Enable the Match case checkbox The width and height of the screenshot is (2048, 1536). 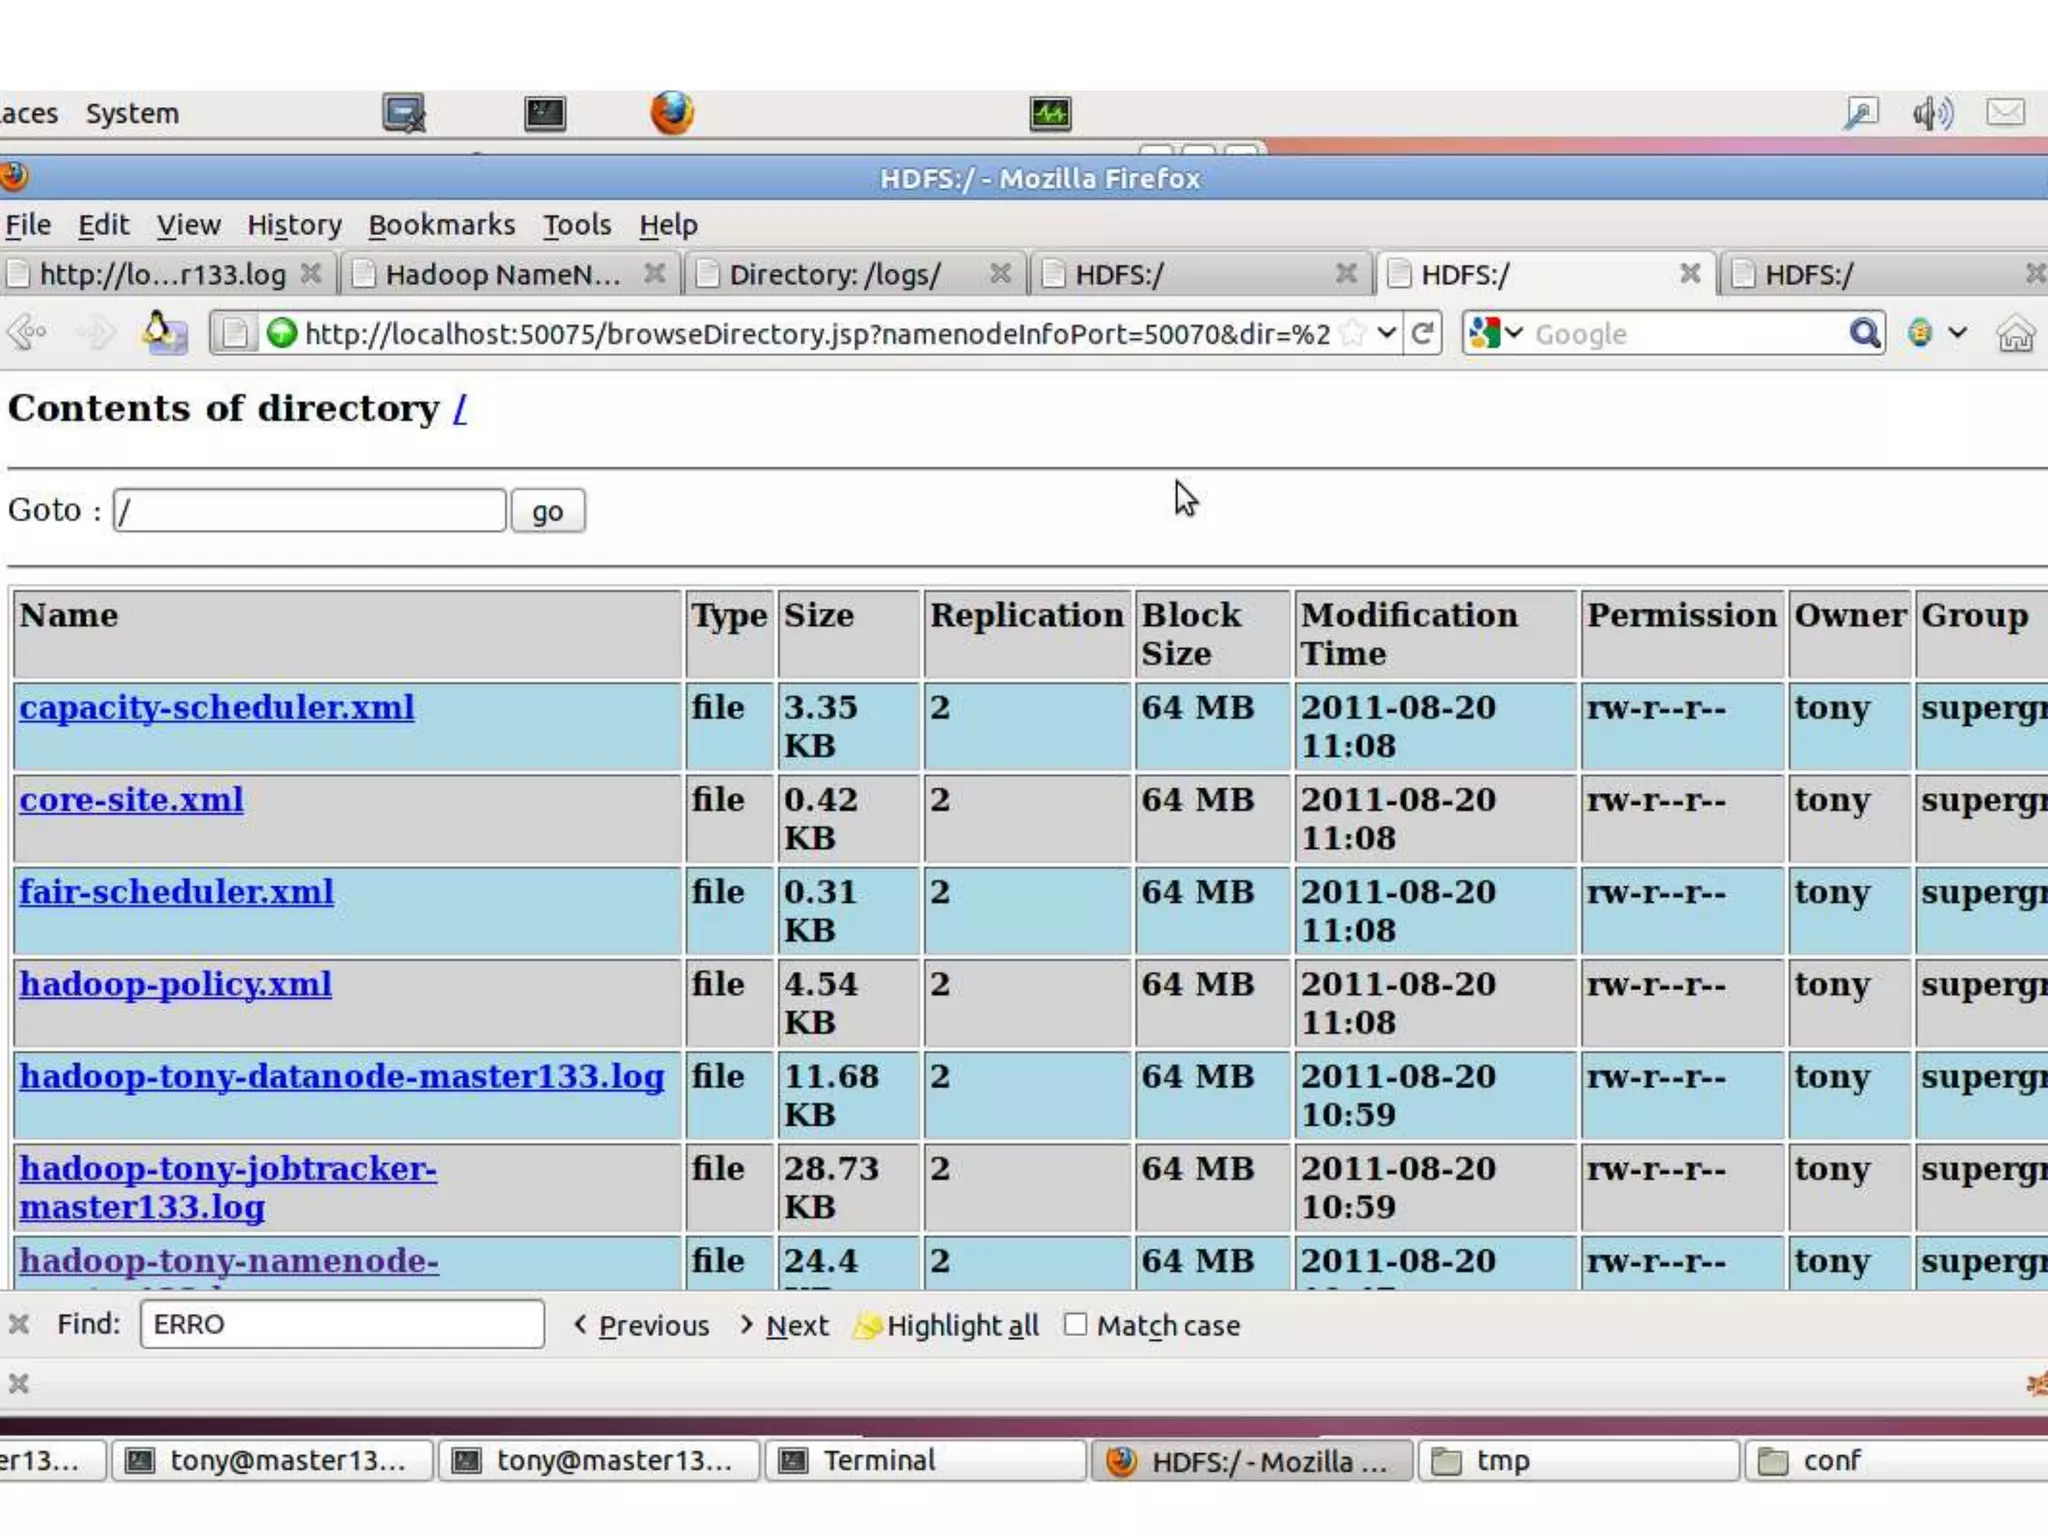[1075, 1324]
